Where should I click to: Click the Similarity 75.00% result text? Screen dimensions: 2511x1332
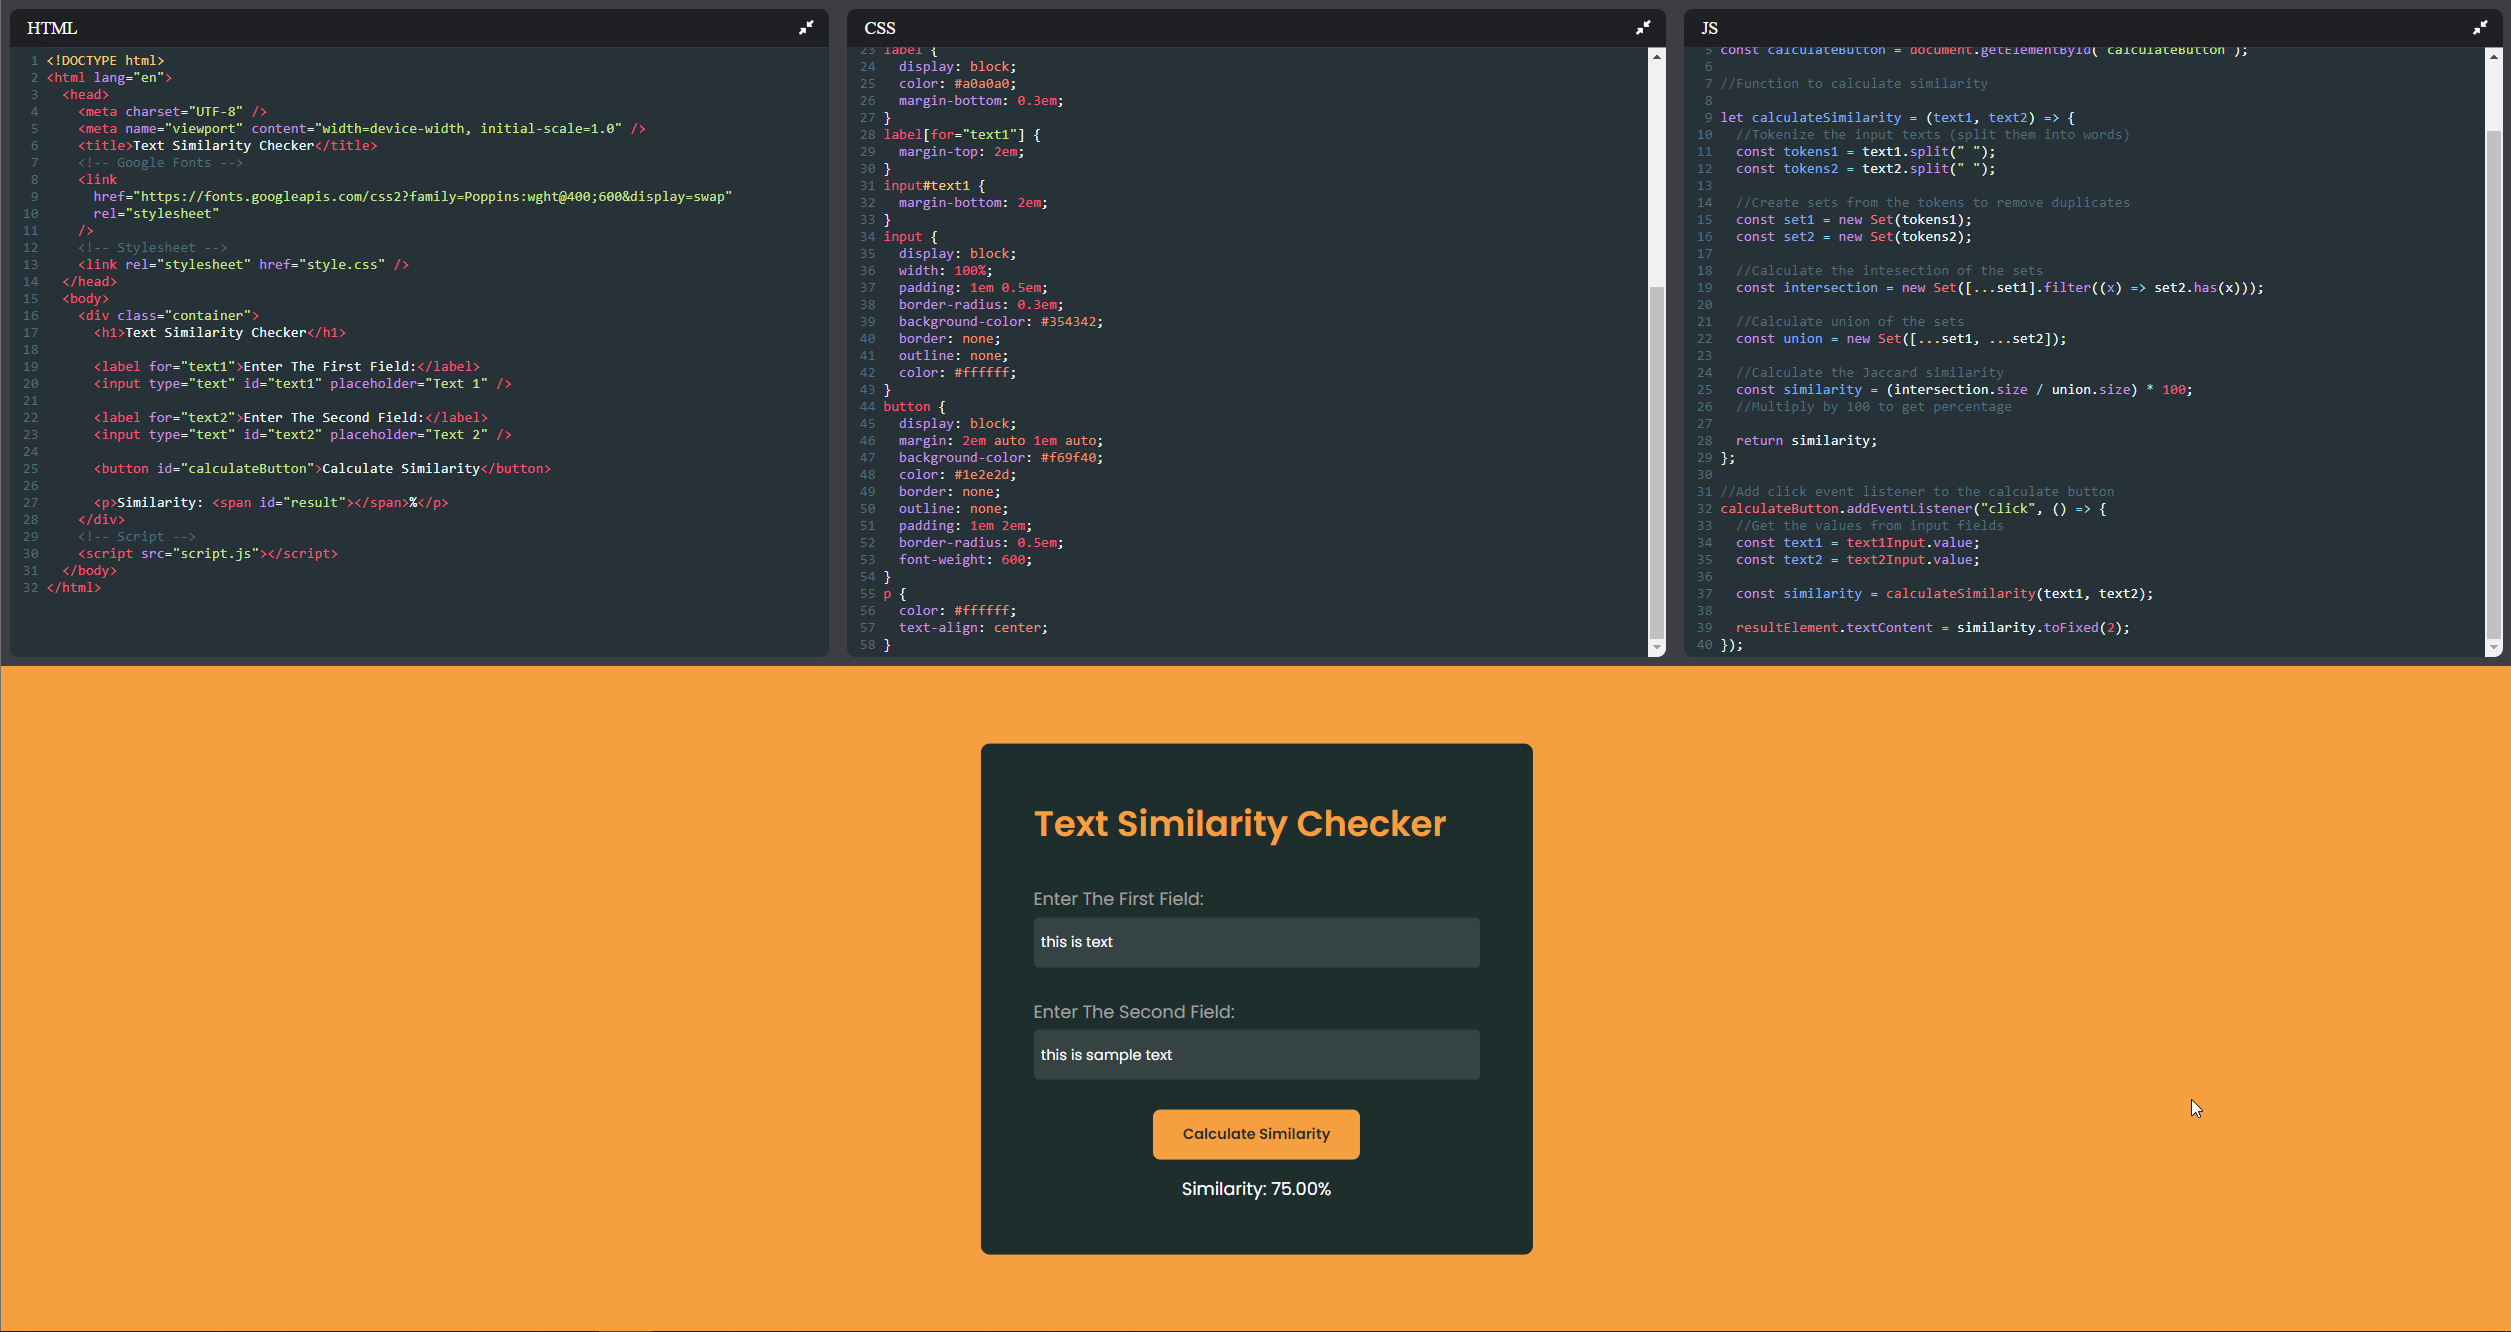1256,1189
